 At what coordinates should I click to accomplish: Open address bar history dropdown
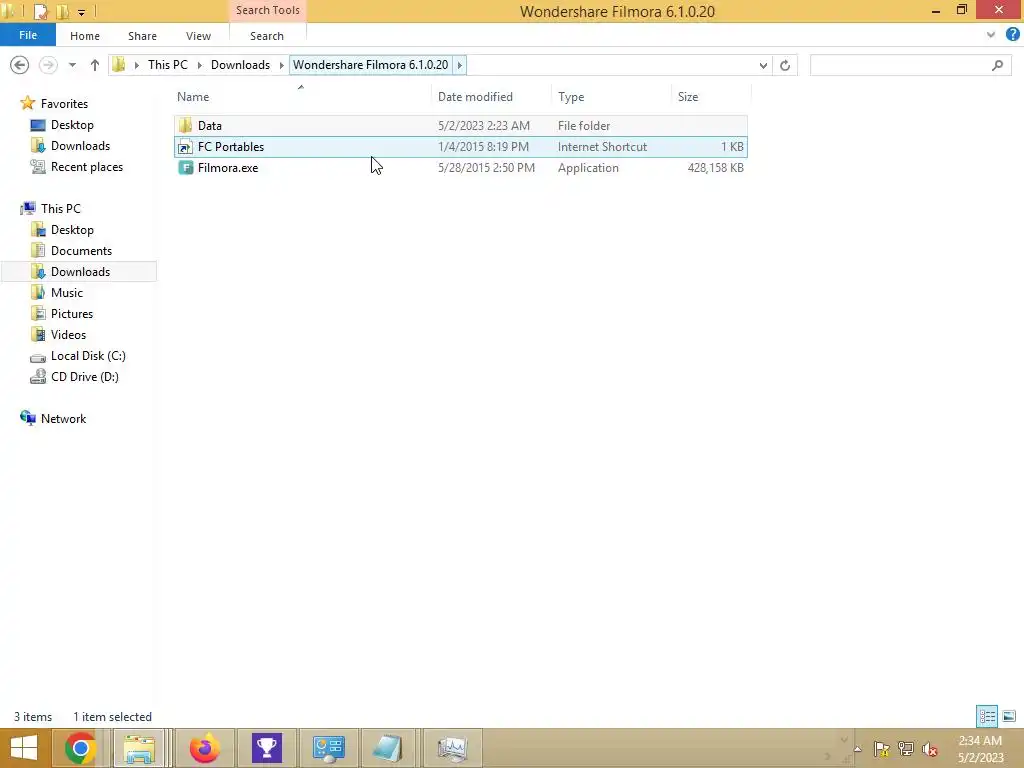[x=763, y=65]
